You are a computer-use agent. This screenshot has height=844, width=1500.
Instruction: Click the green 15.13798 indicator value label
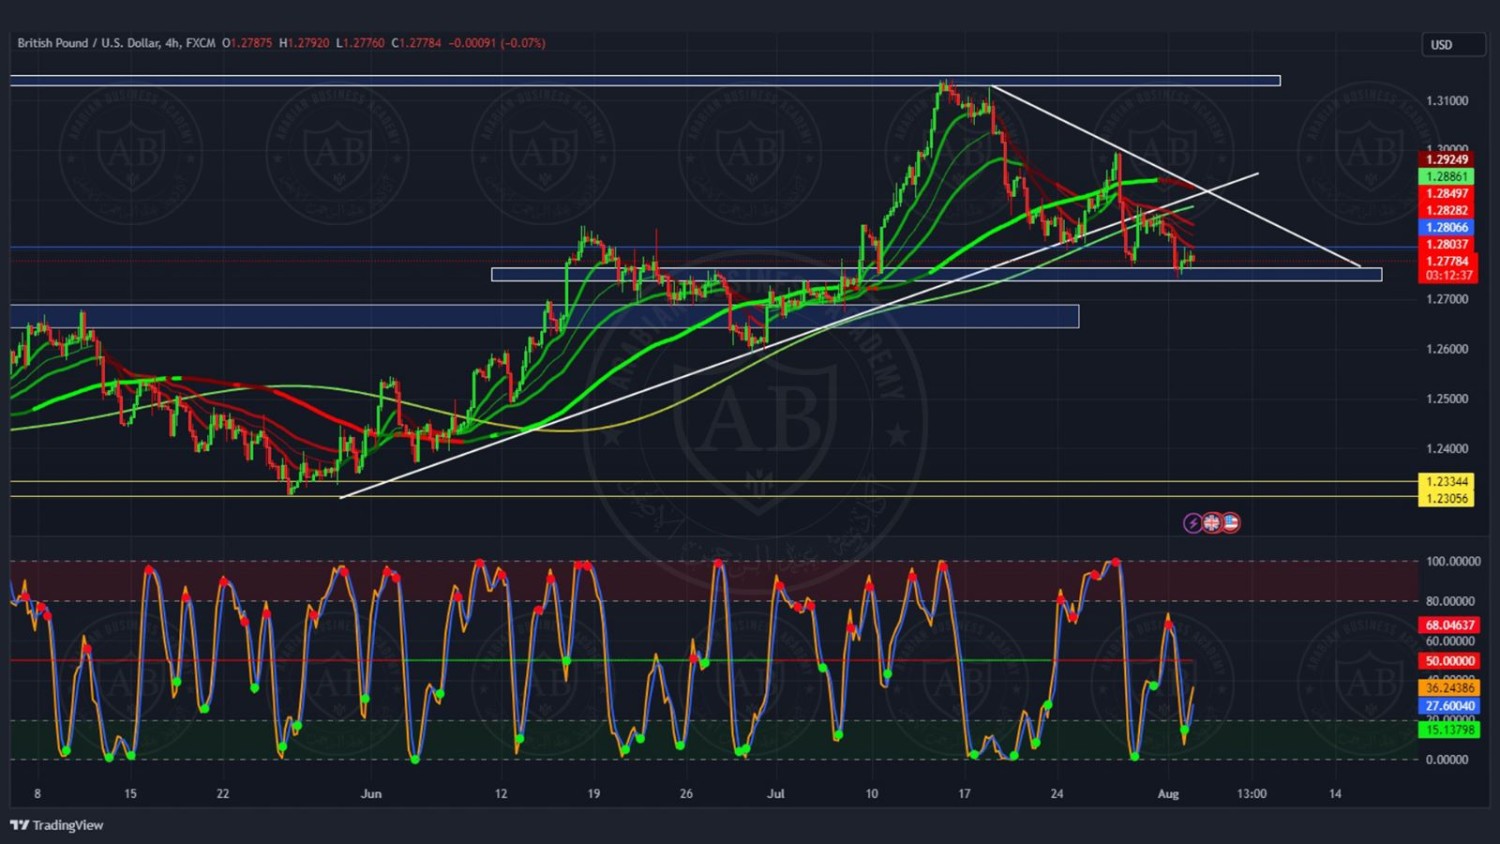coord(1449,730)
